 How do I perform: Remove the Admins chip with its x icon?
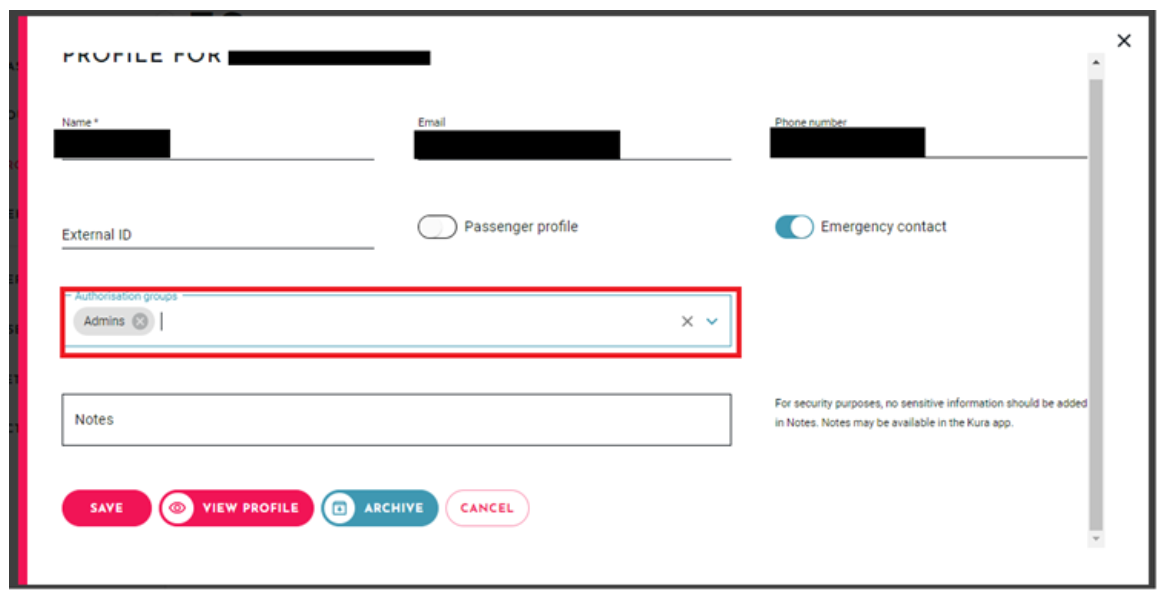pyautogui.click(x=140, y=321)
